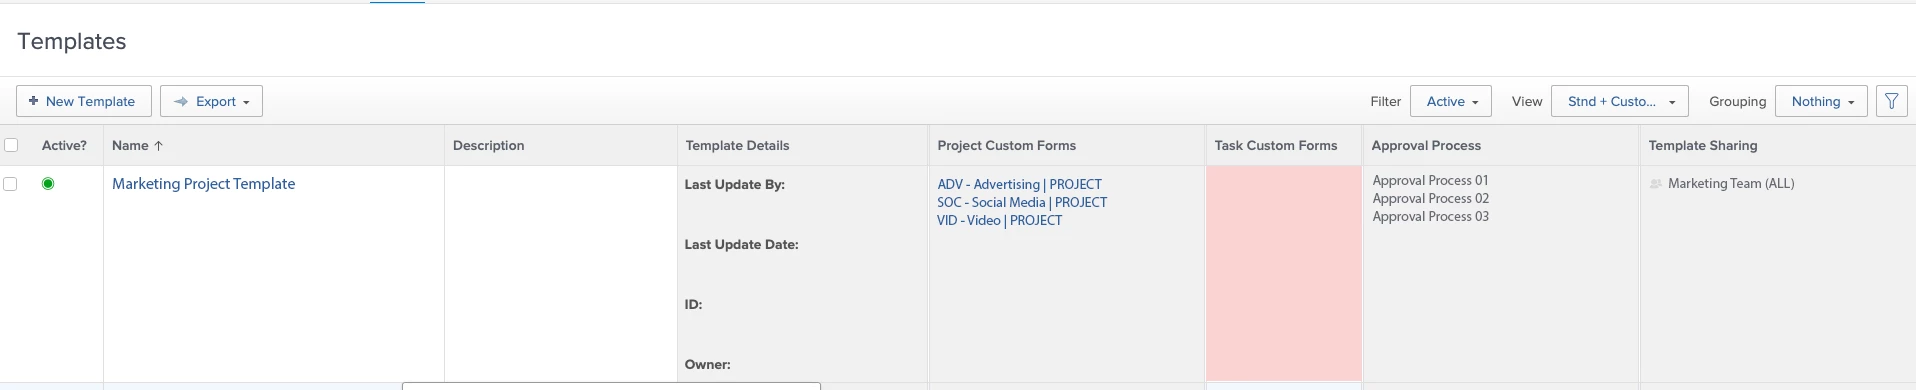Expand the Stnd + Custo... view dropdown

1620,101
